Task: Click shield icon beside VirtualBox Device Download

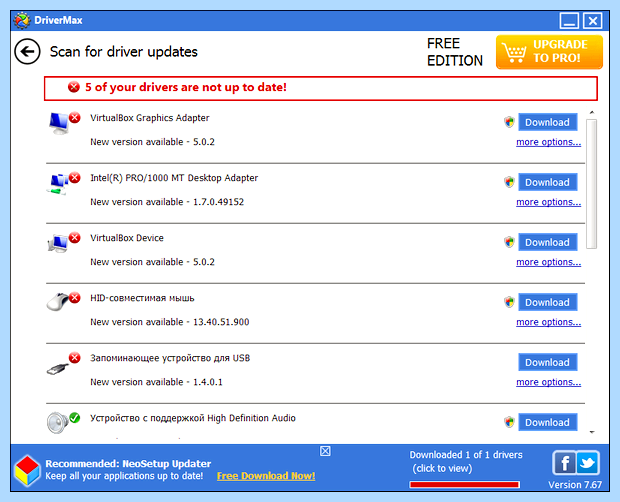Action: [x=509, y=242]
